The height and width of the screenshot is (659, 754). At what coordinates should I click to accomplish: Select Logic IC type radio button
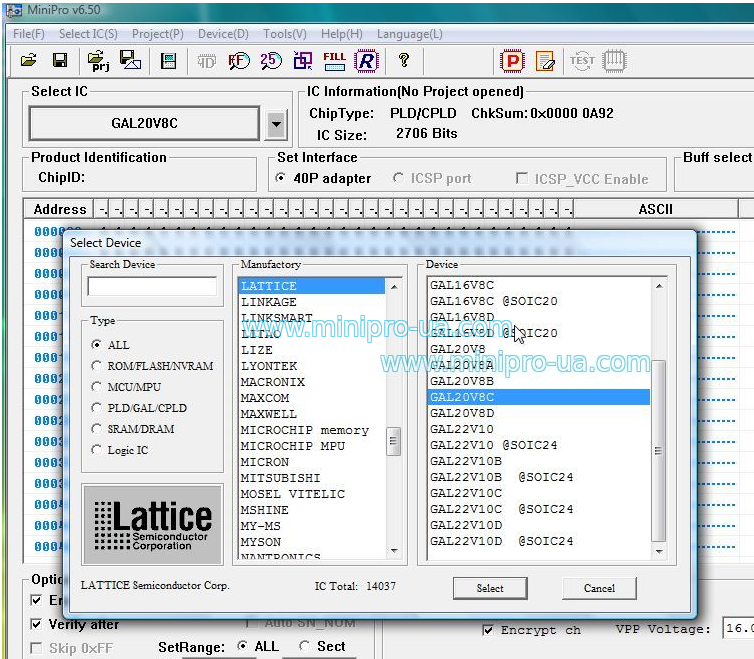pos(97,450)
